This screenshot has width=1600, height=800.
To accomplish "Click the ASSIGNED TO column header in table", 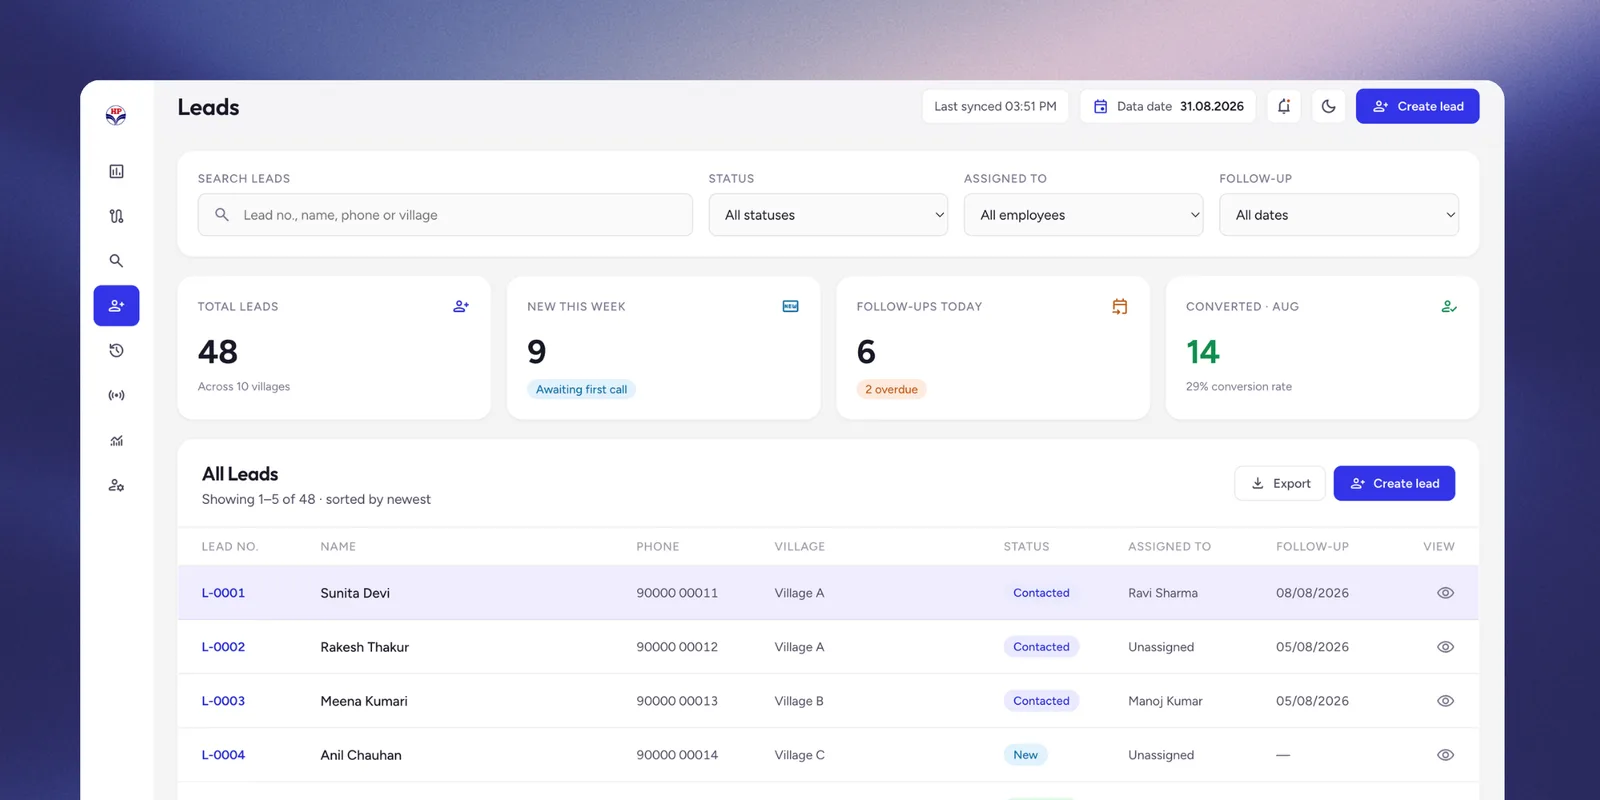I will [1169, 547].
